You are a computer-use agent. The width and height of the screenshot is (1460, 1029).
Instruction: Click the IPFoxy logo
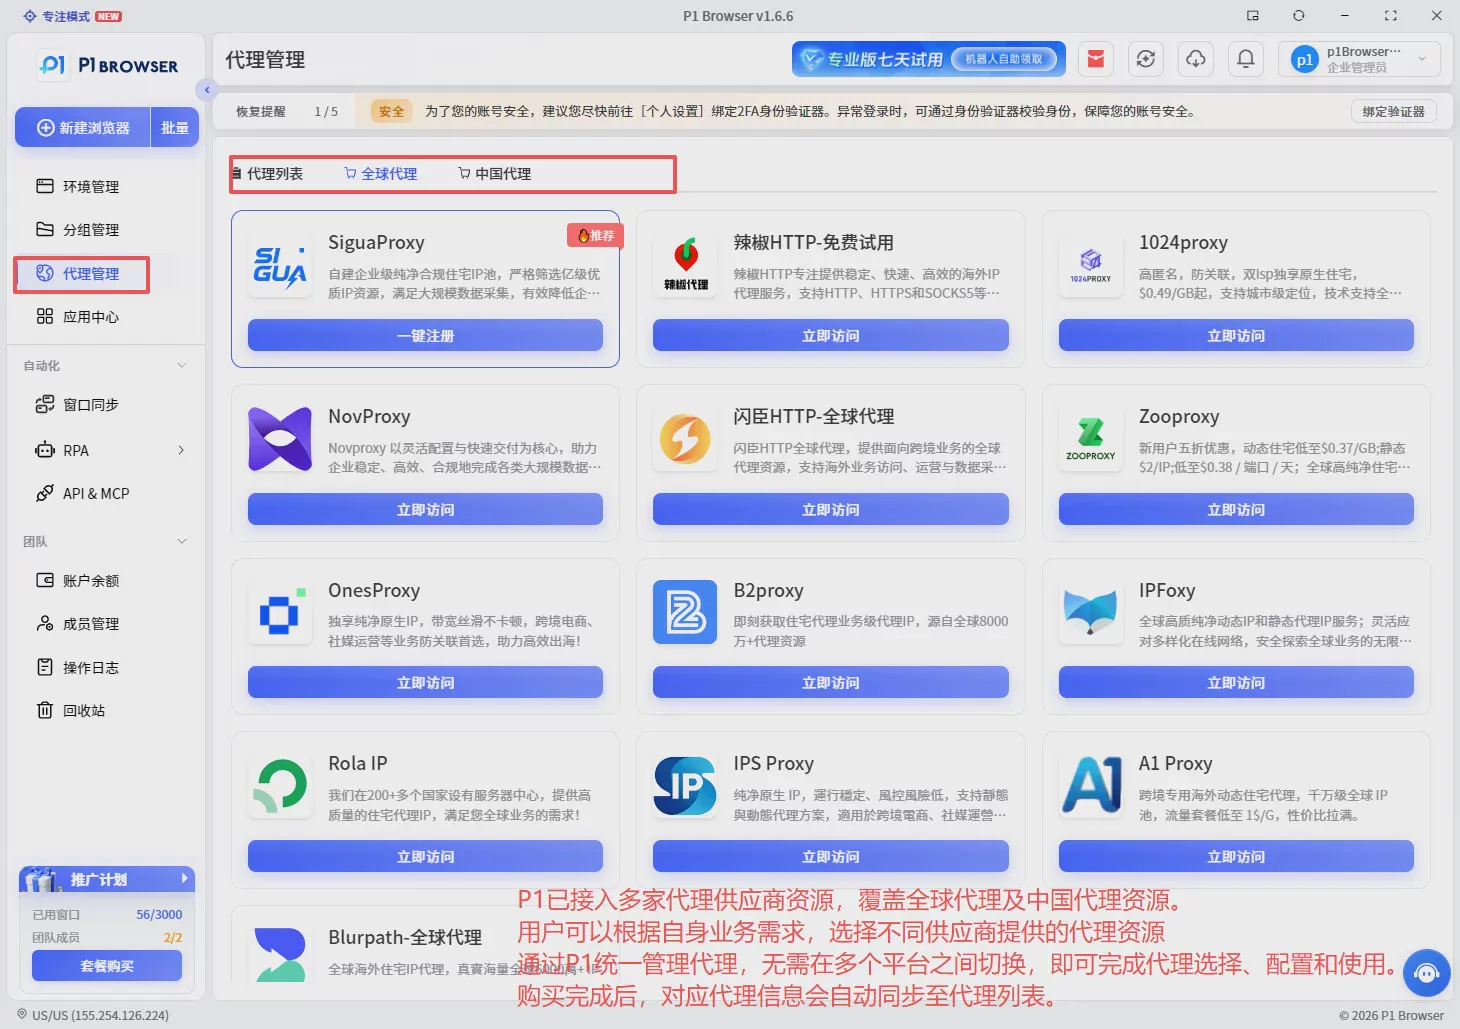[x=1090, y=612]
